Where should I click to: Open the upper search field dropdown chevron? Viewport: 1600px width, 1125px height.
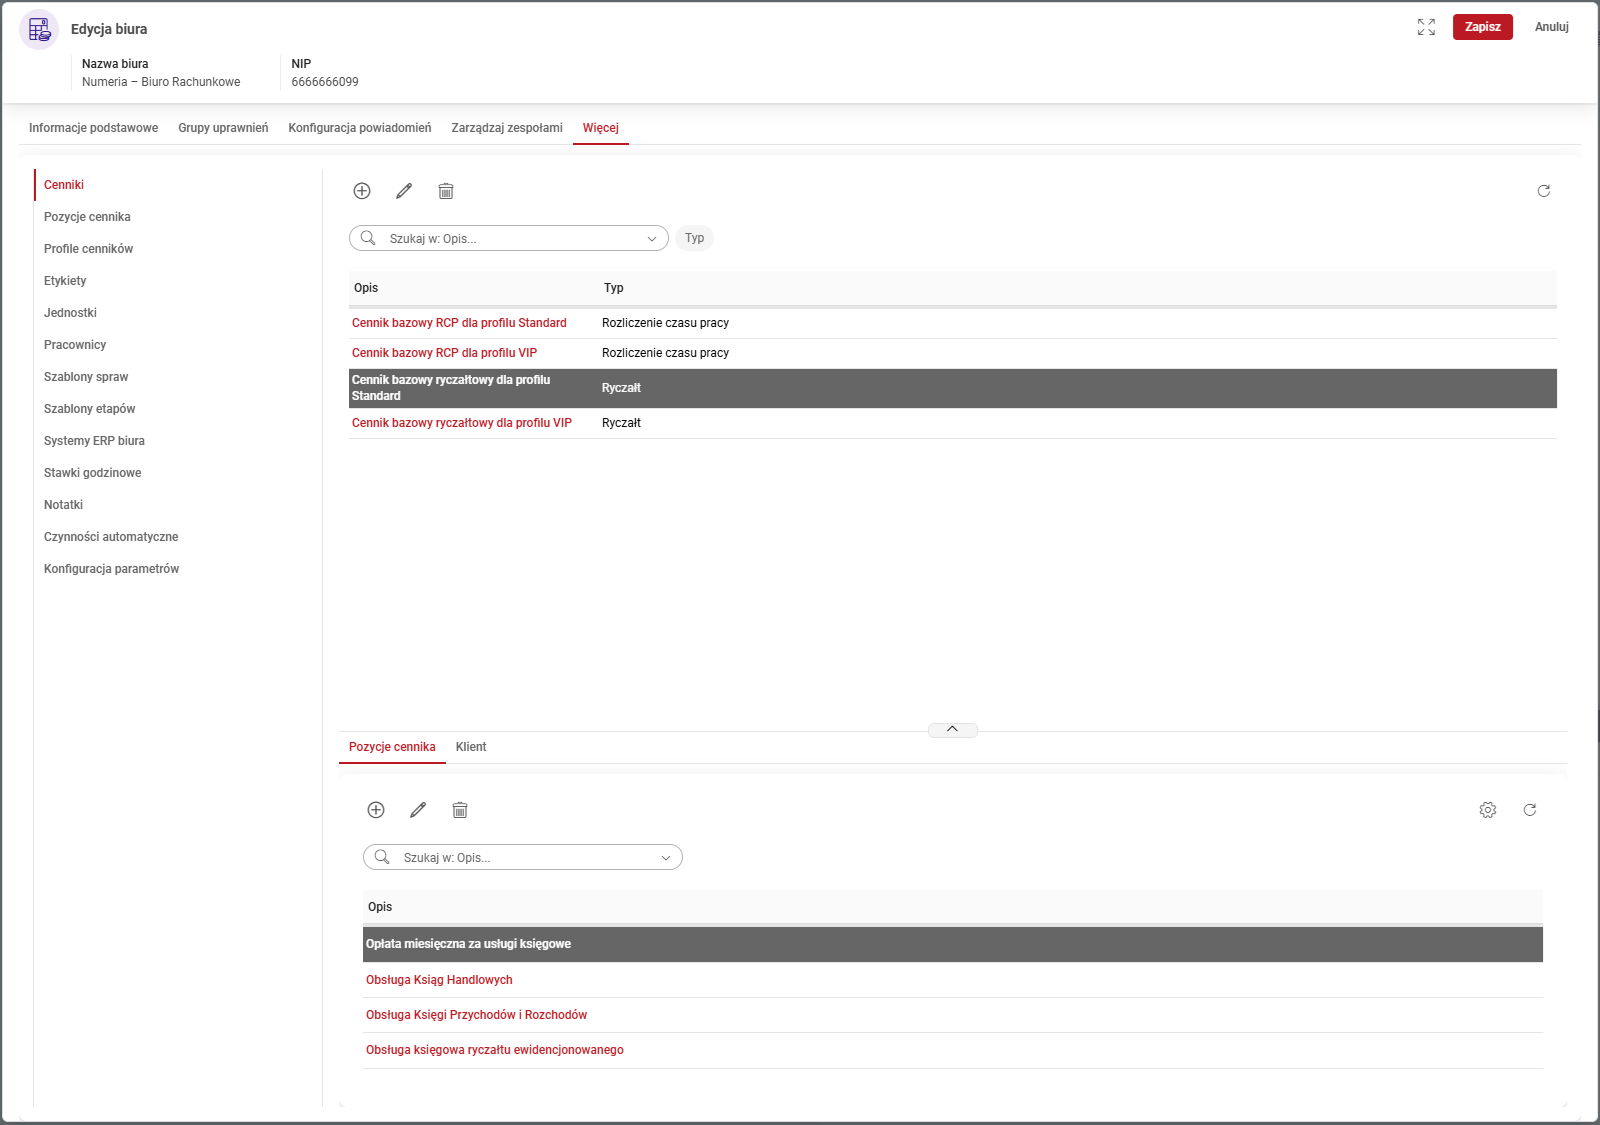point(652,239)
